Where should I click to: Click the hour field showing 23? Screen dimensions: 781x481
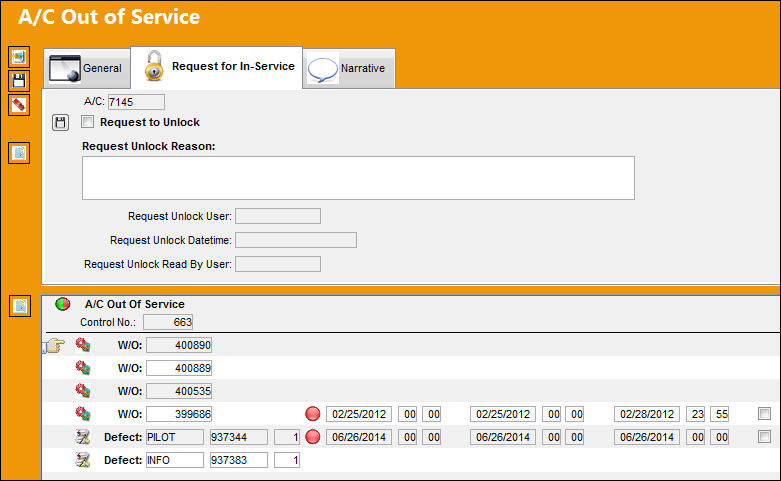696,414
